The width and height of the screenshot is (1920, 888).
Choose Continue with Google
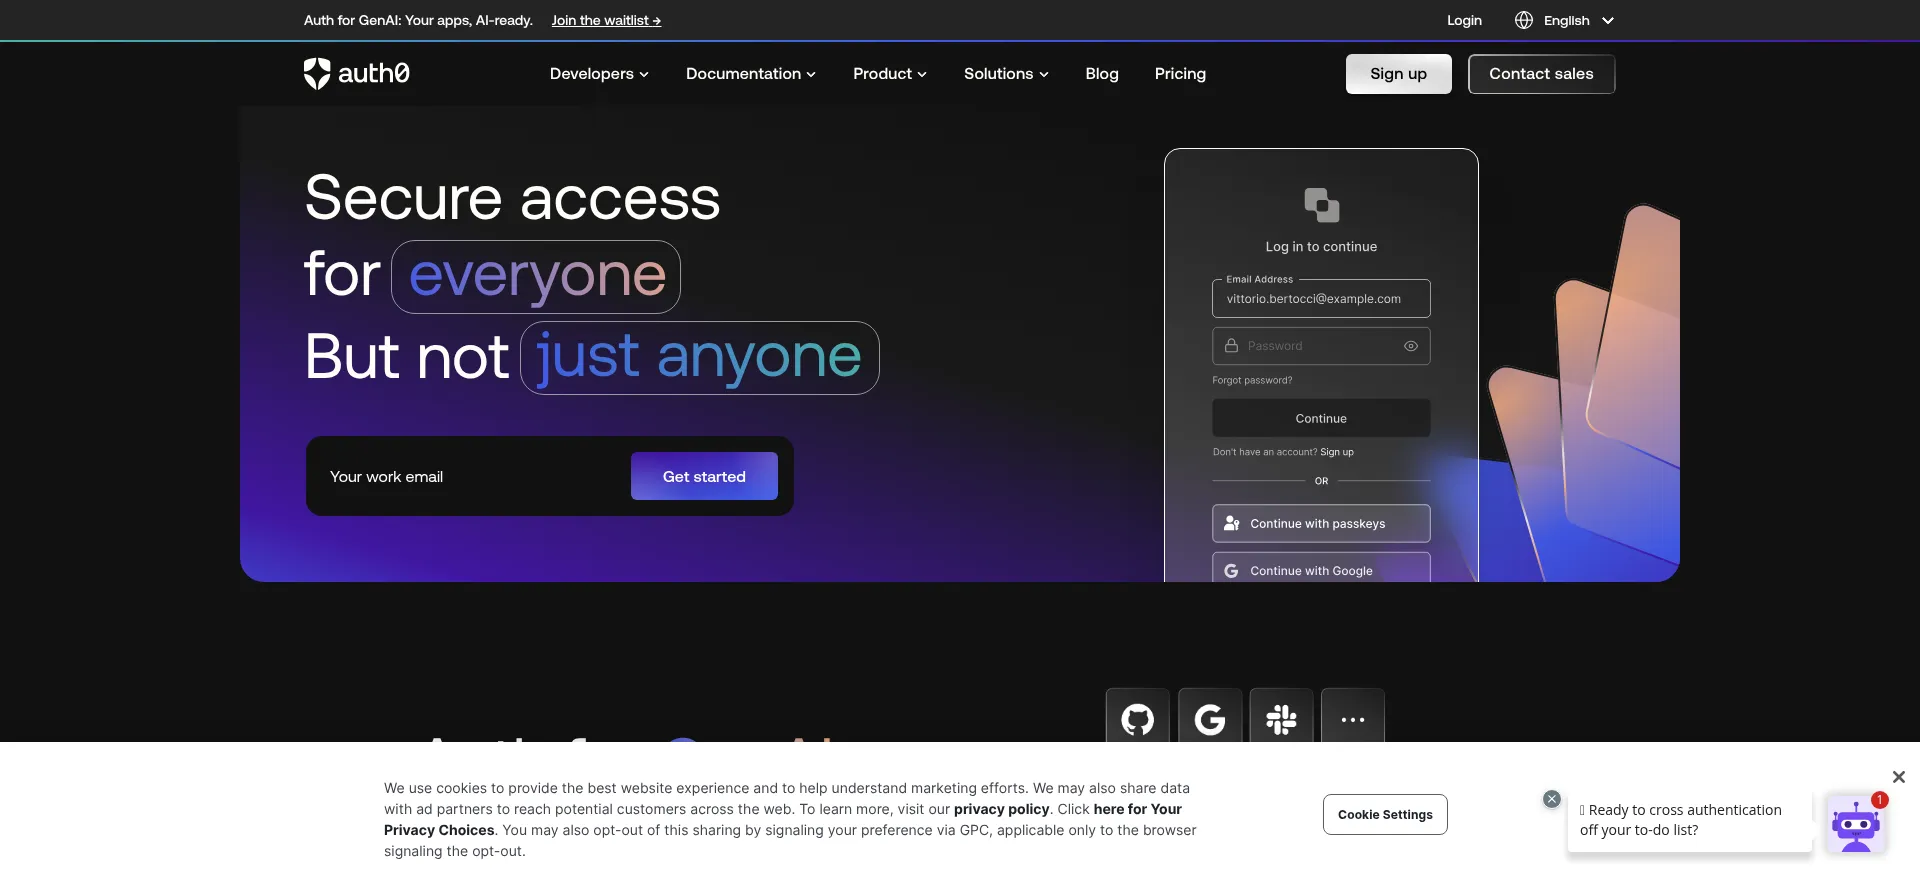tap(1321, 568)
